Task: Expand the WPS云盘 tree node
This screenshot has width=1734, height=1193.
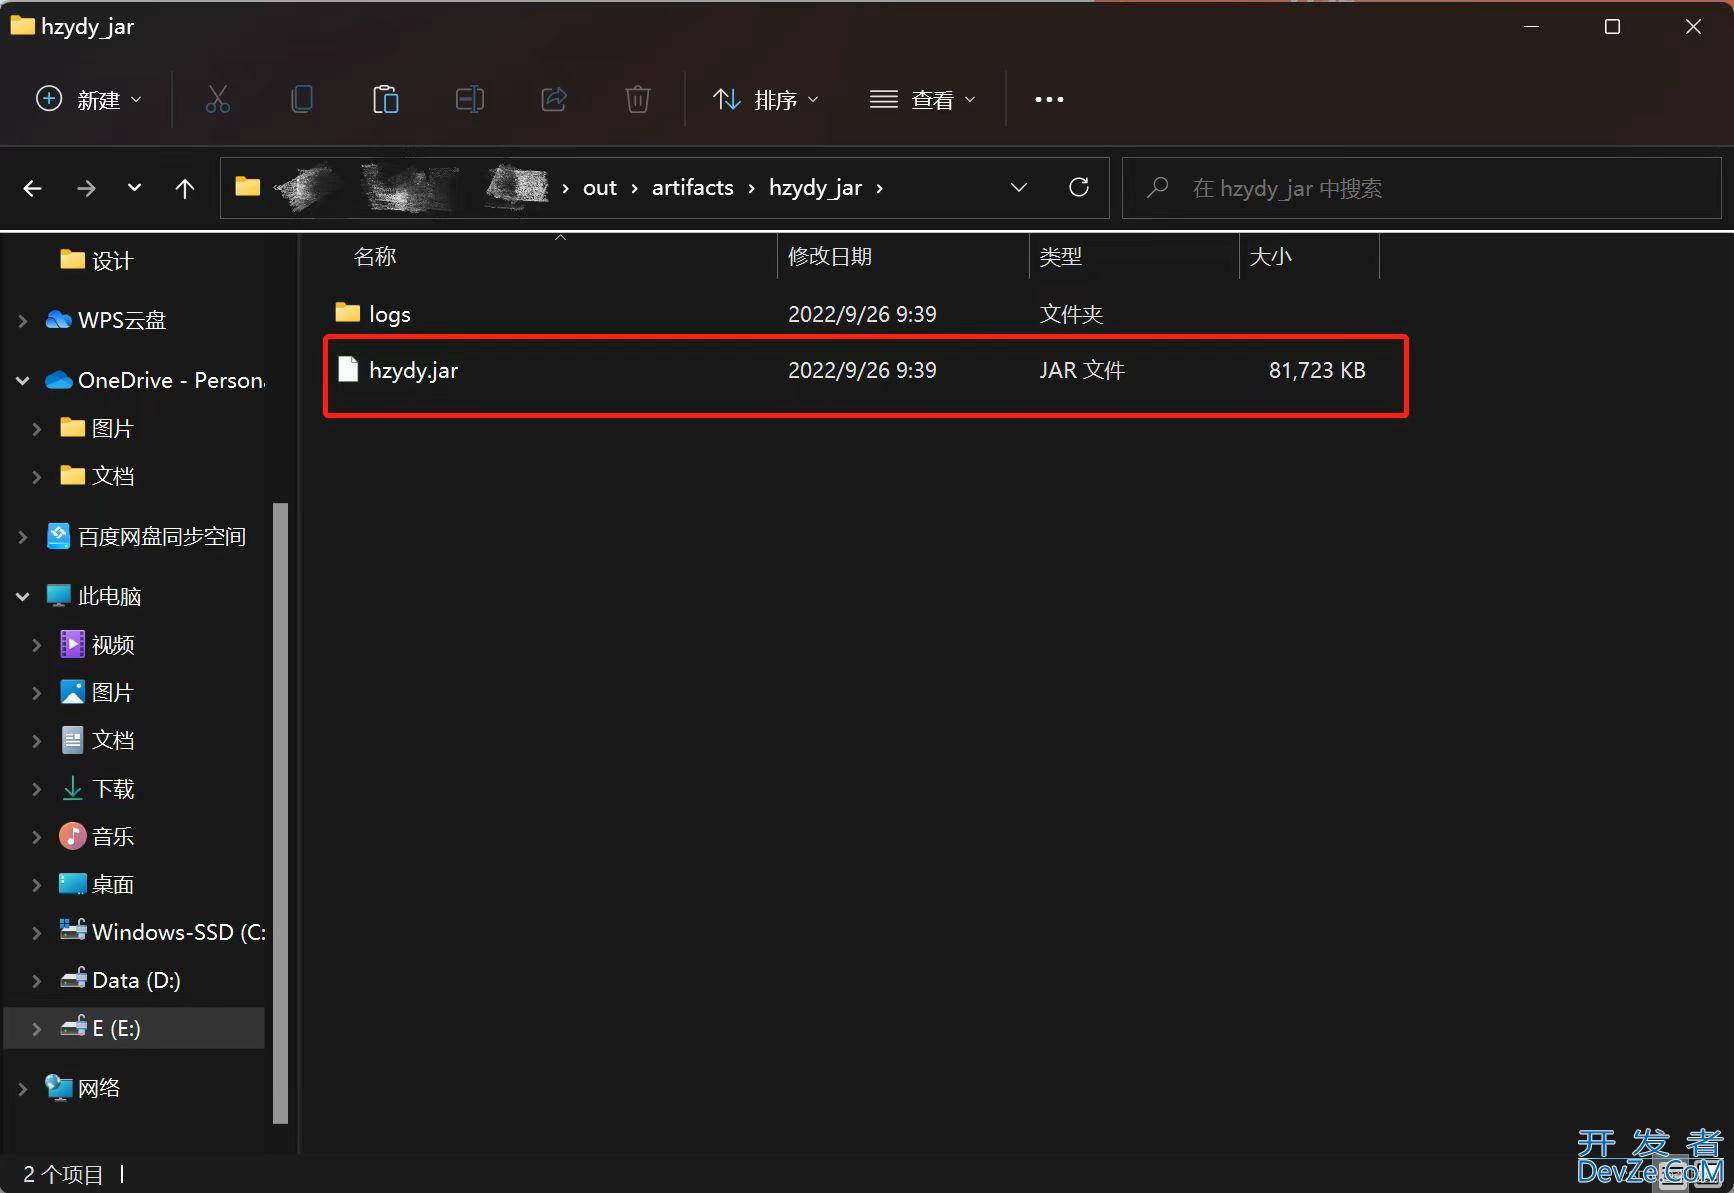Action: pyautogui.click(x=22, y=321)
